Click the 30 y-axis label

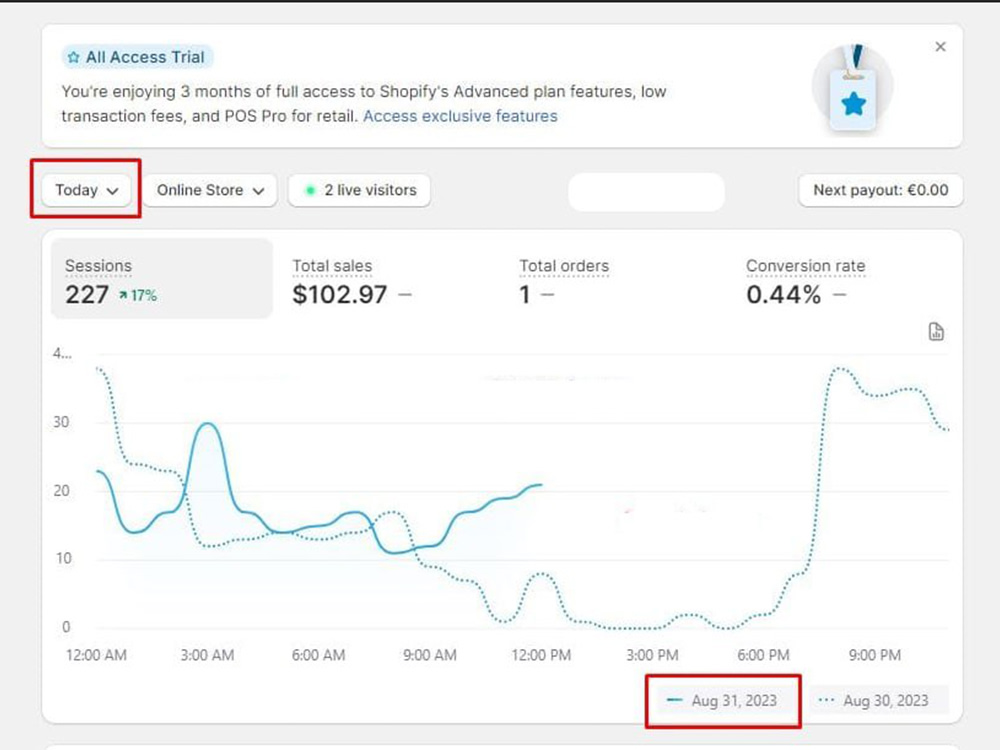[61, 422]
